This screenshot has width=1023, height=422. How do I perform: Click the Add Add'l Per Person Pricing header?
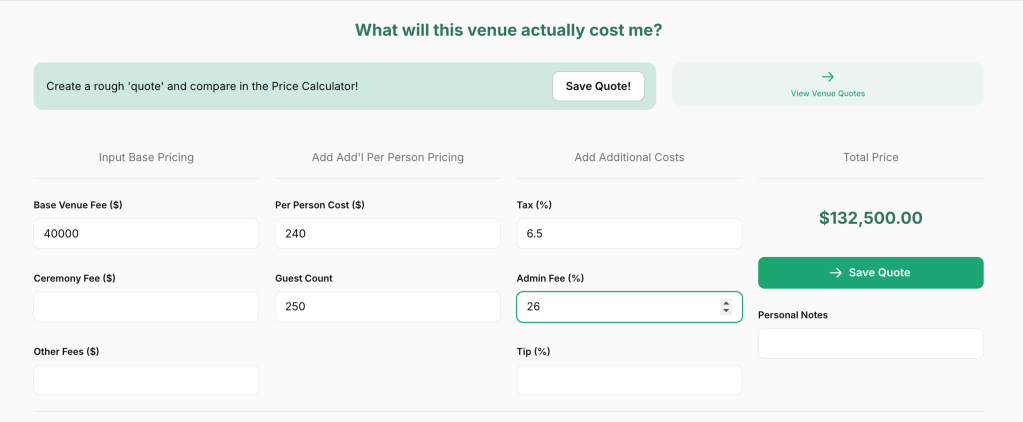coord(387,157)
